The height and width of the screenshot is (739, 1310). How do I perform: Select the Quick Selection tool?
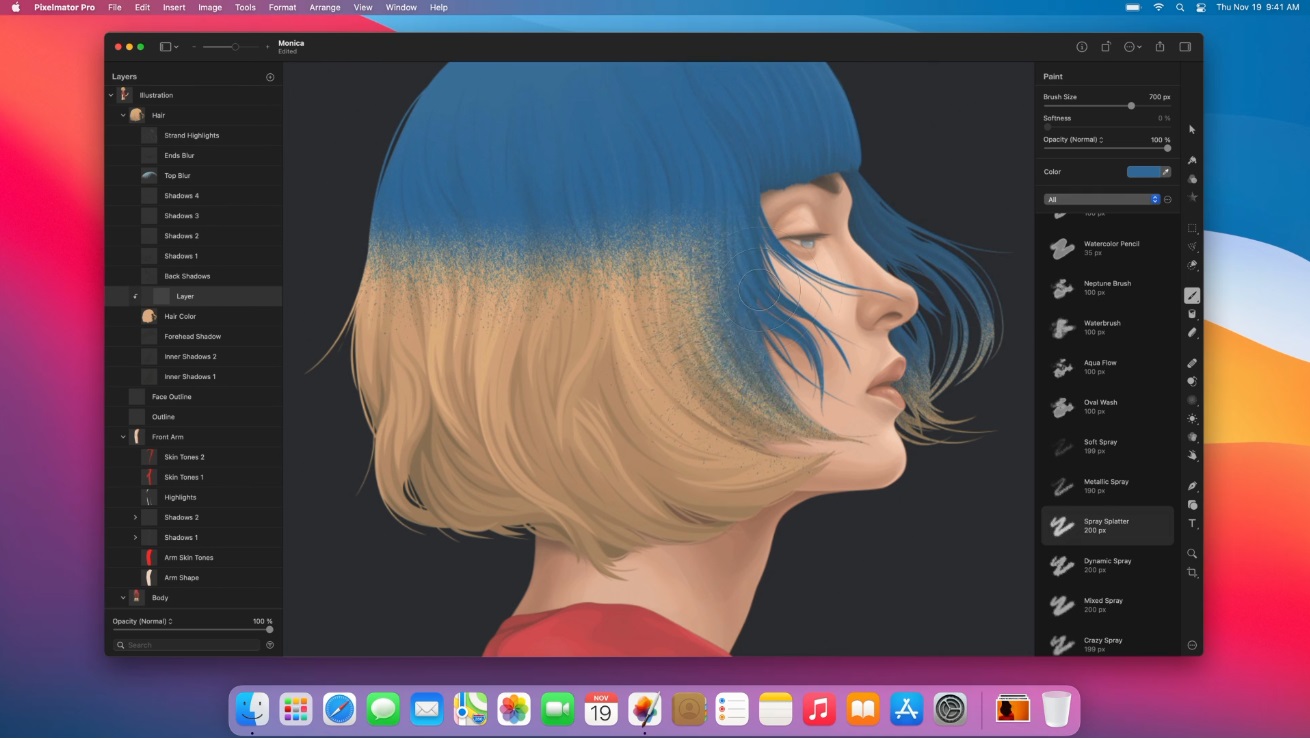1192,265
